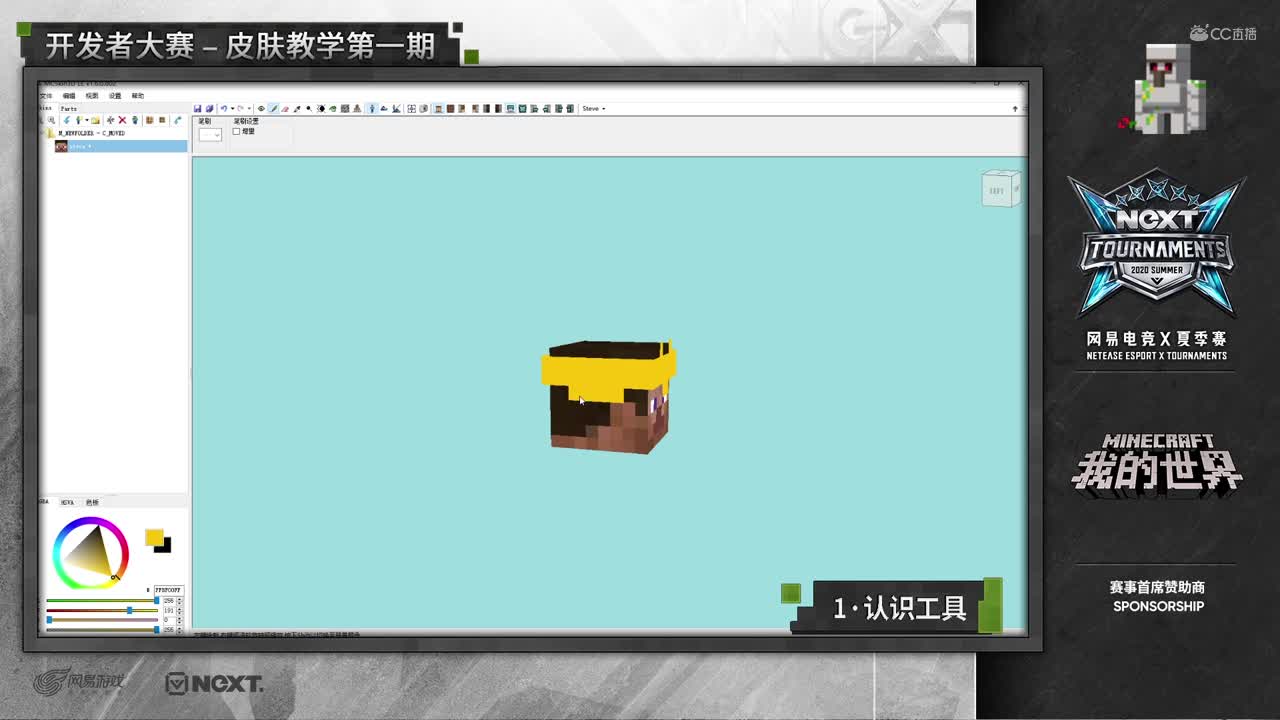Click the rename icon left of the red X
Screen dimensions: 1280x720
coord(110,120)
